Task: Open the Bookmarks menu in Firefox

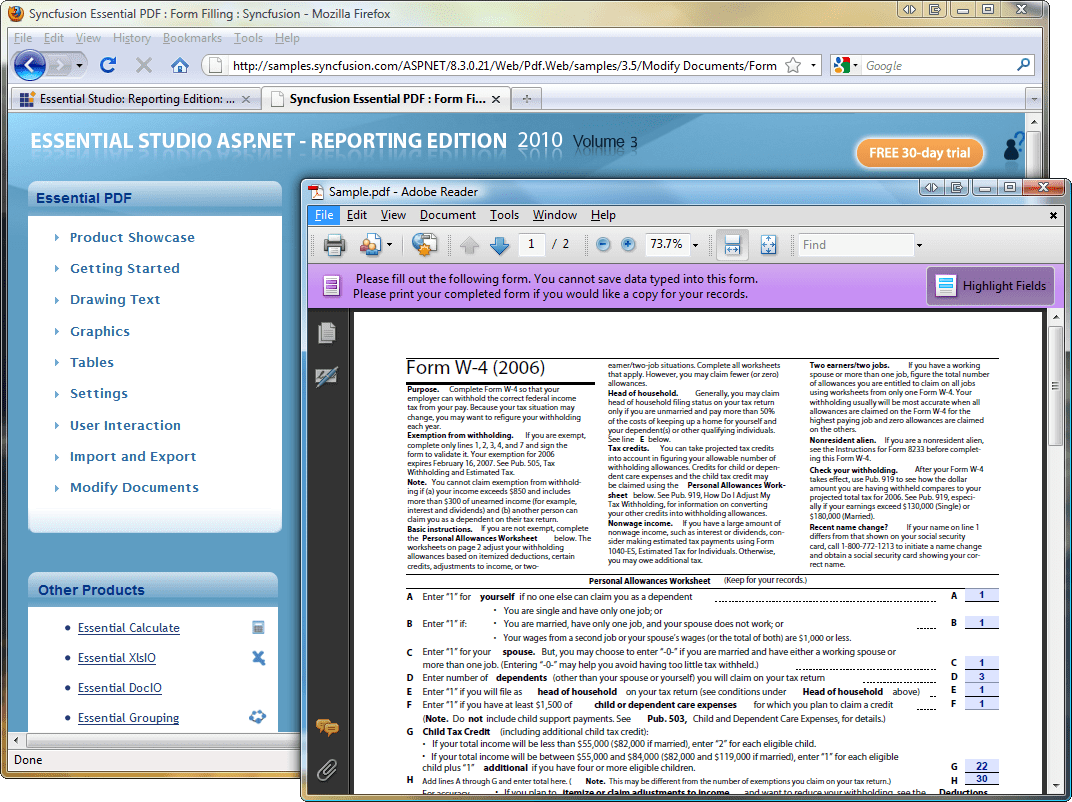Action: [x=192, y=38]
